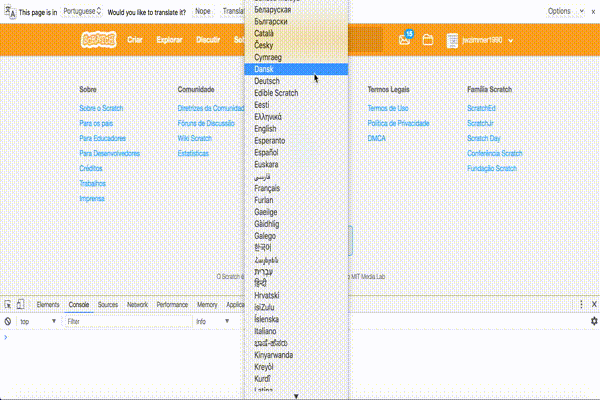Open Para os pais link
The height and width of the screenshot is (400, 600).
96,123
